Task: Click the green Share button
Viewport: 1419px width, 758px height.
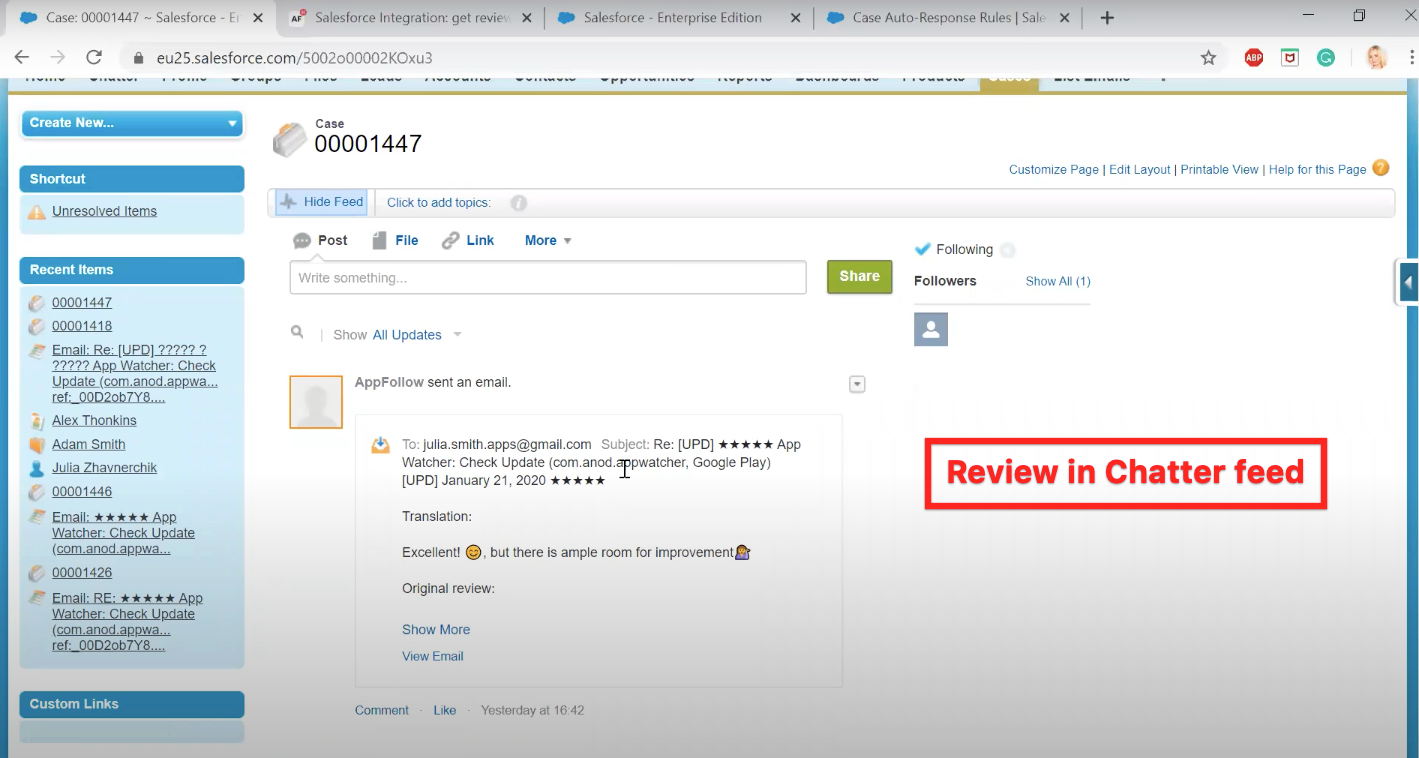Action: pyautogui.click(x=859, y=276)
